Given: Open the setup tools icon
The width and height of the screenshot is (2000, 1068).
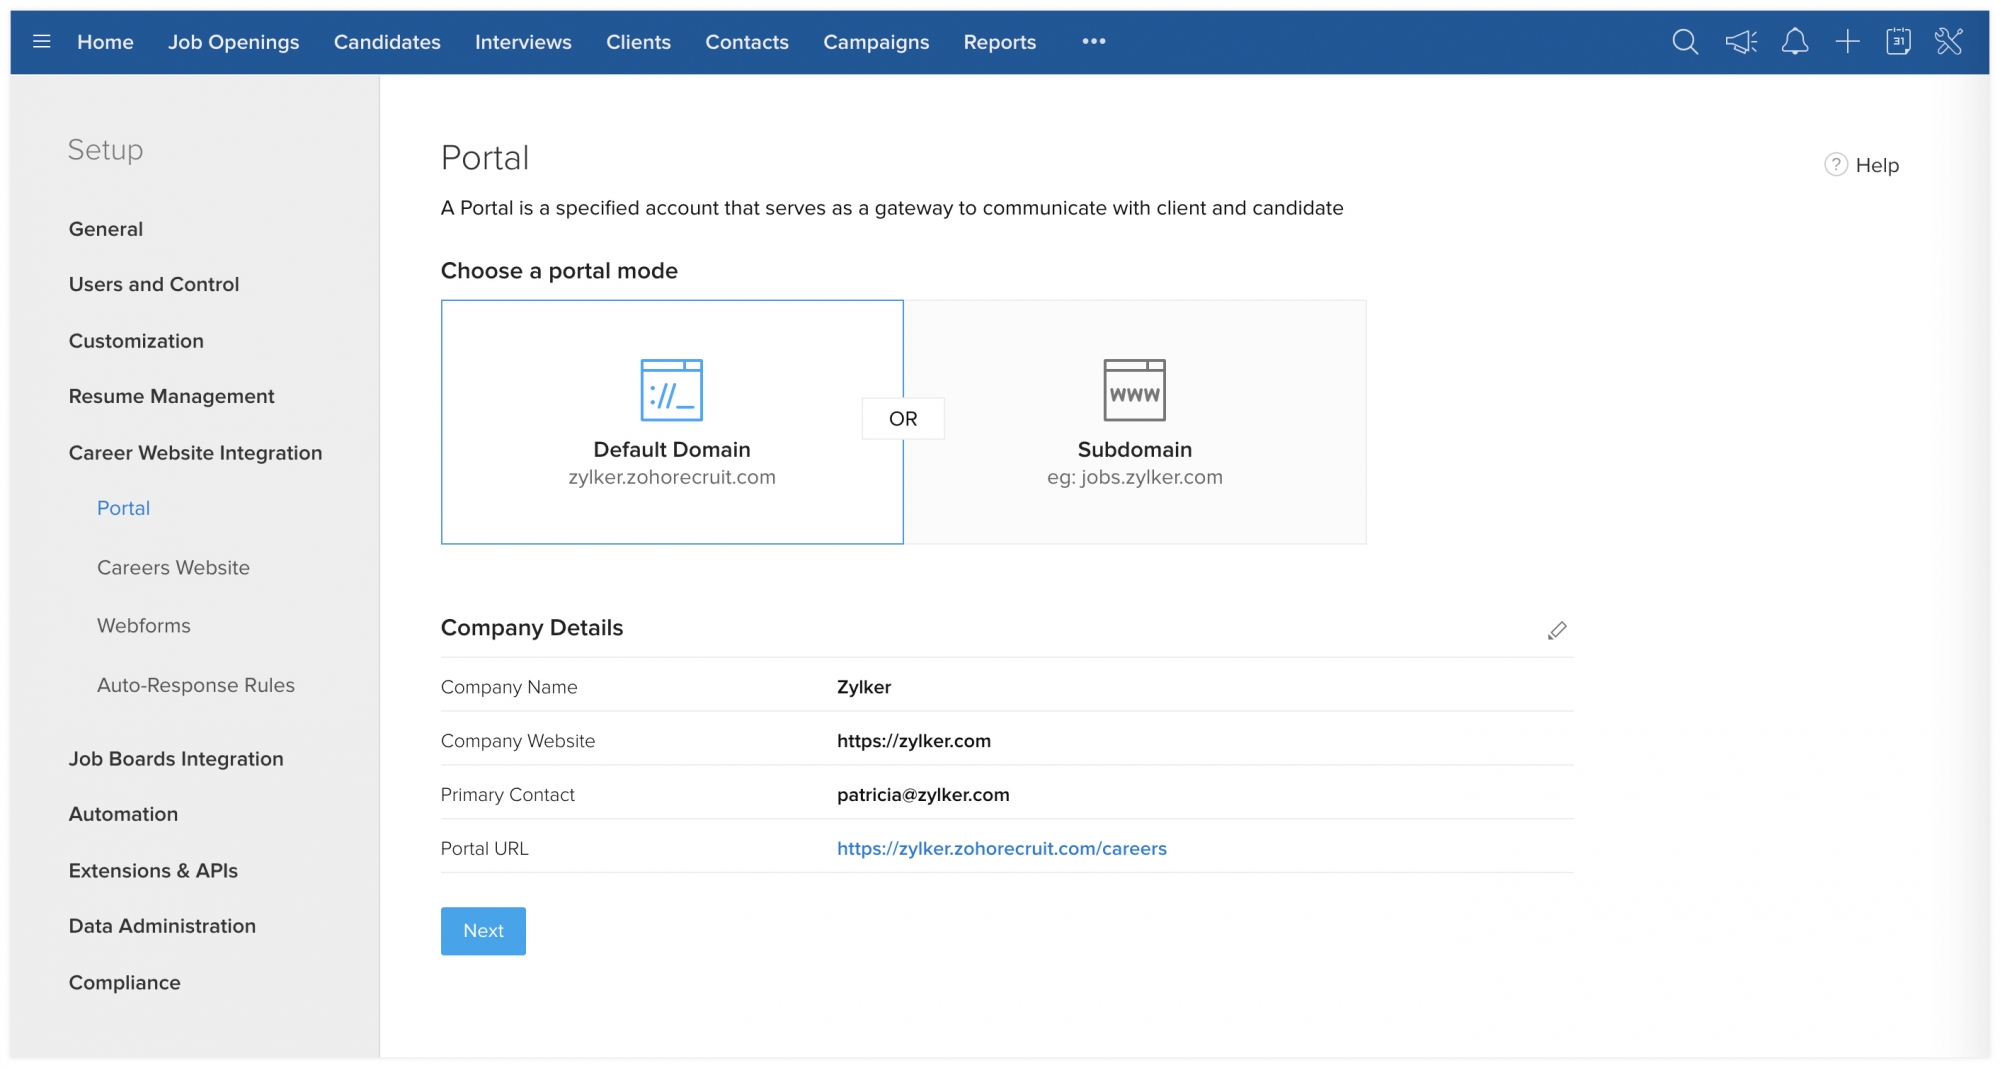Looking at the screenshot, I should pos(1949,42).
